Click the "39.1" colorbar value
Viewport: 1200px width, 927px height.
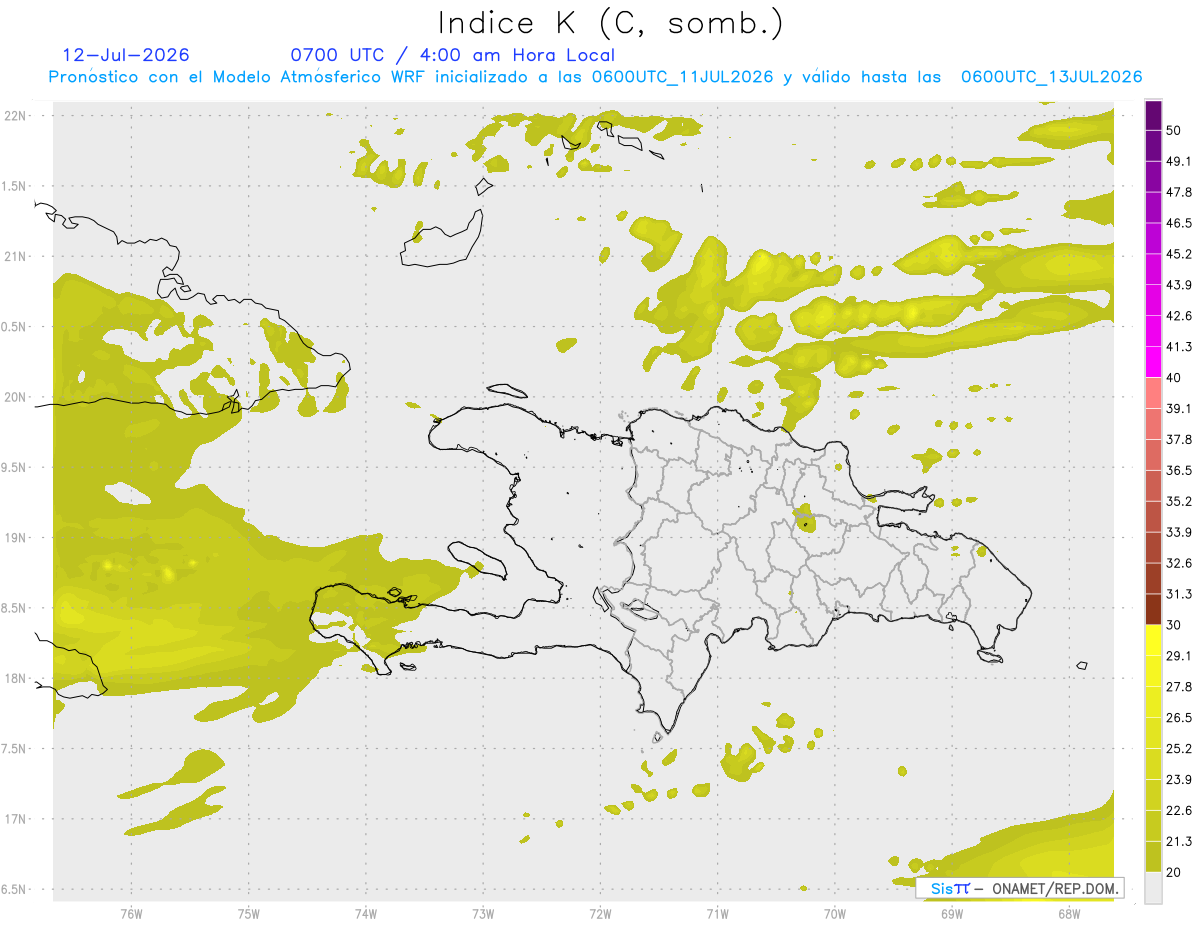click(x=1179, y=408)
